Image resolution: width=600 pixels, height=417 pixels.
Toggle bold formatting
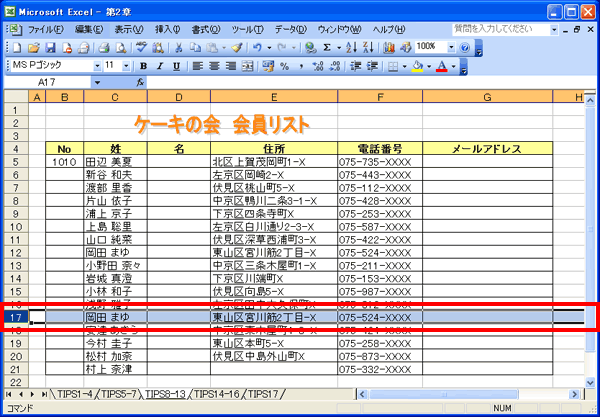(x=143, y=67)
